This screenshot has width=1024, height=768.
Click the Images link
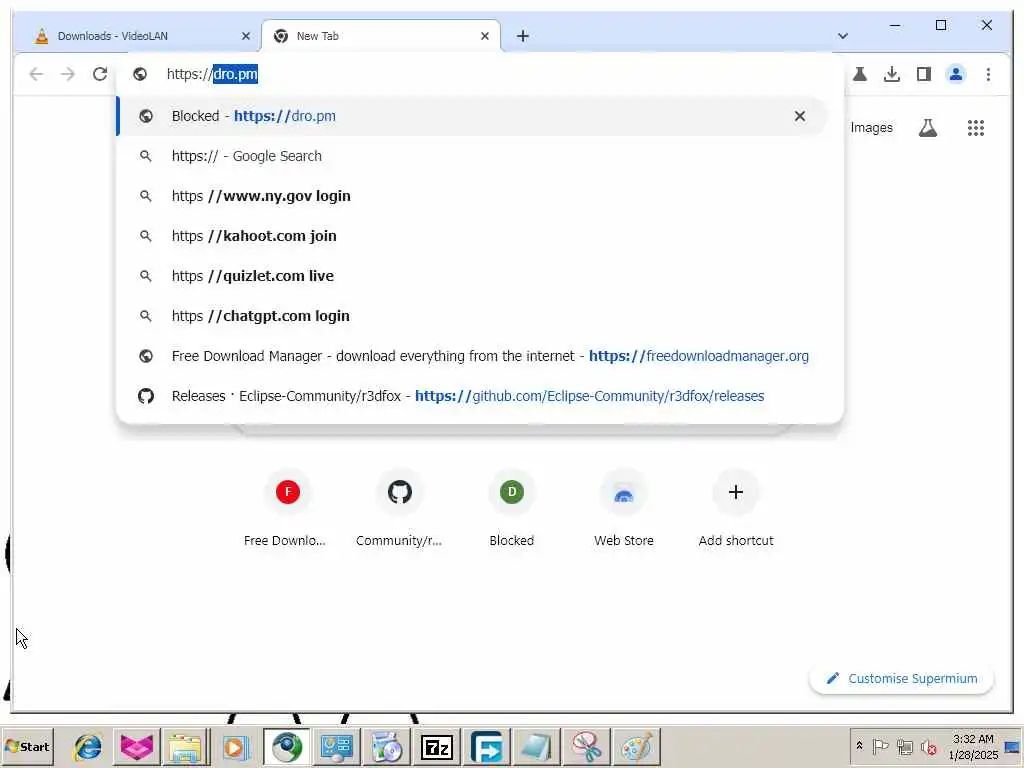click(x=871, y=128)
